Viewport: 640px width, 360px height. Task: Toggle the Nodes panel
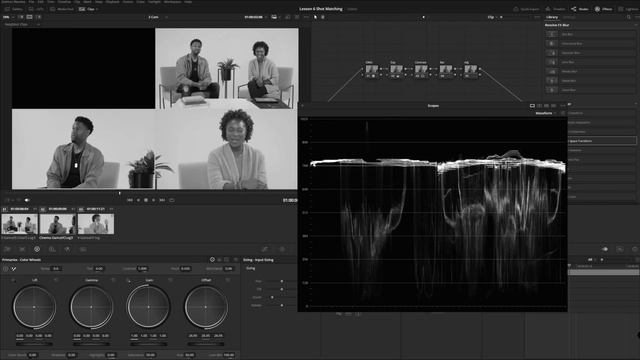coord(580,9)
